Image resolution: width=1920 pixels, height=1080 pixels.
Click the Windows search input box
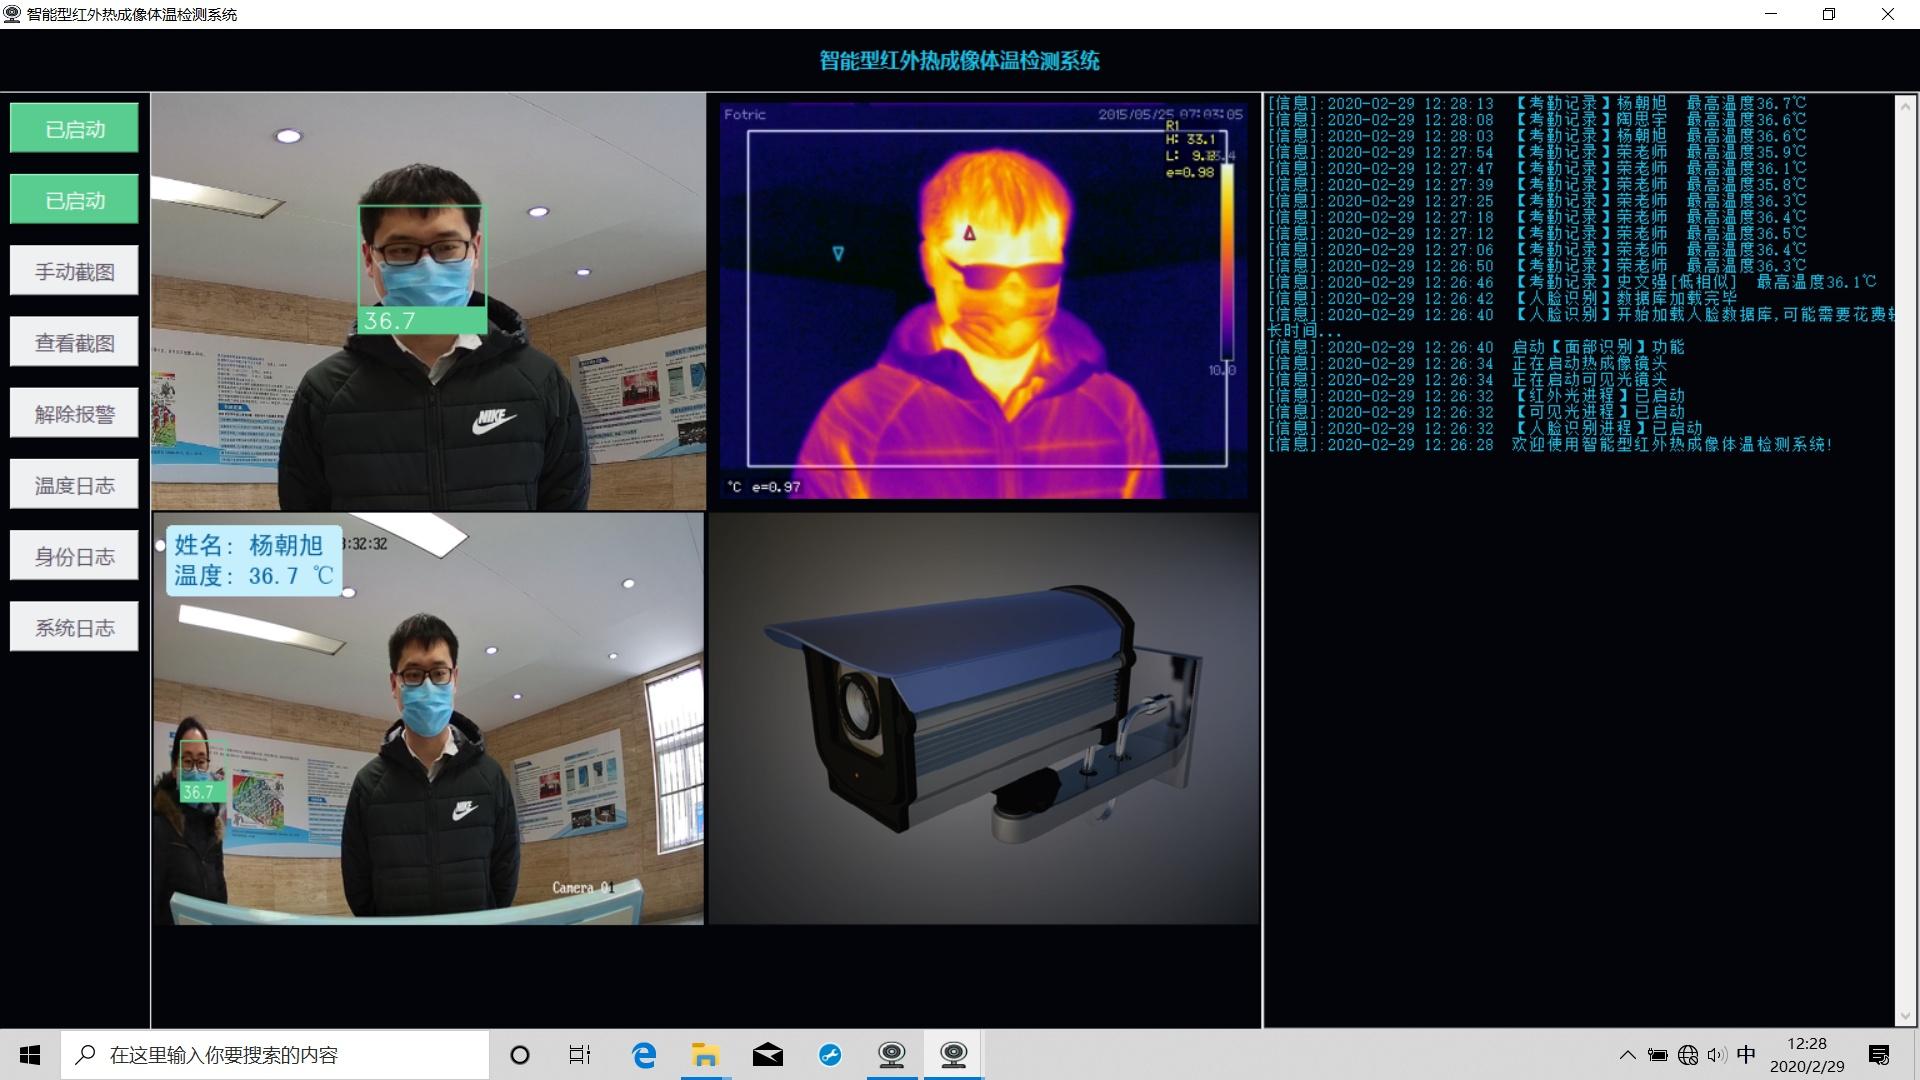(x=275, y=1055)
